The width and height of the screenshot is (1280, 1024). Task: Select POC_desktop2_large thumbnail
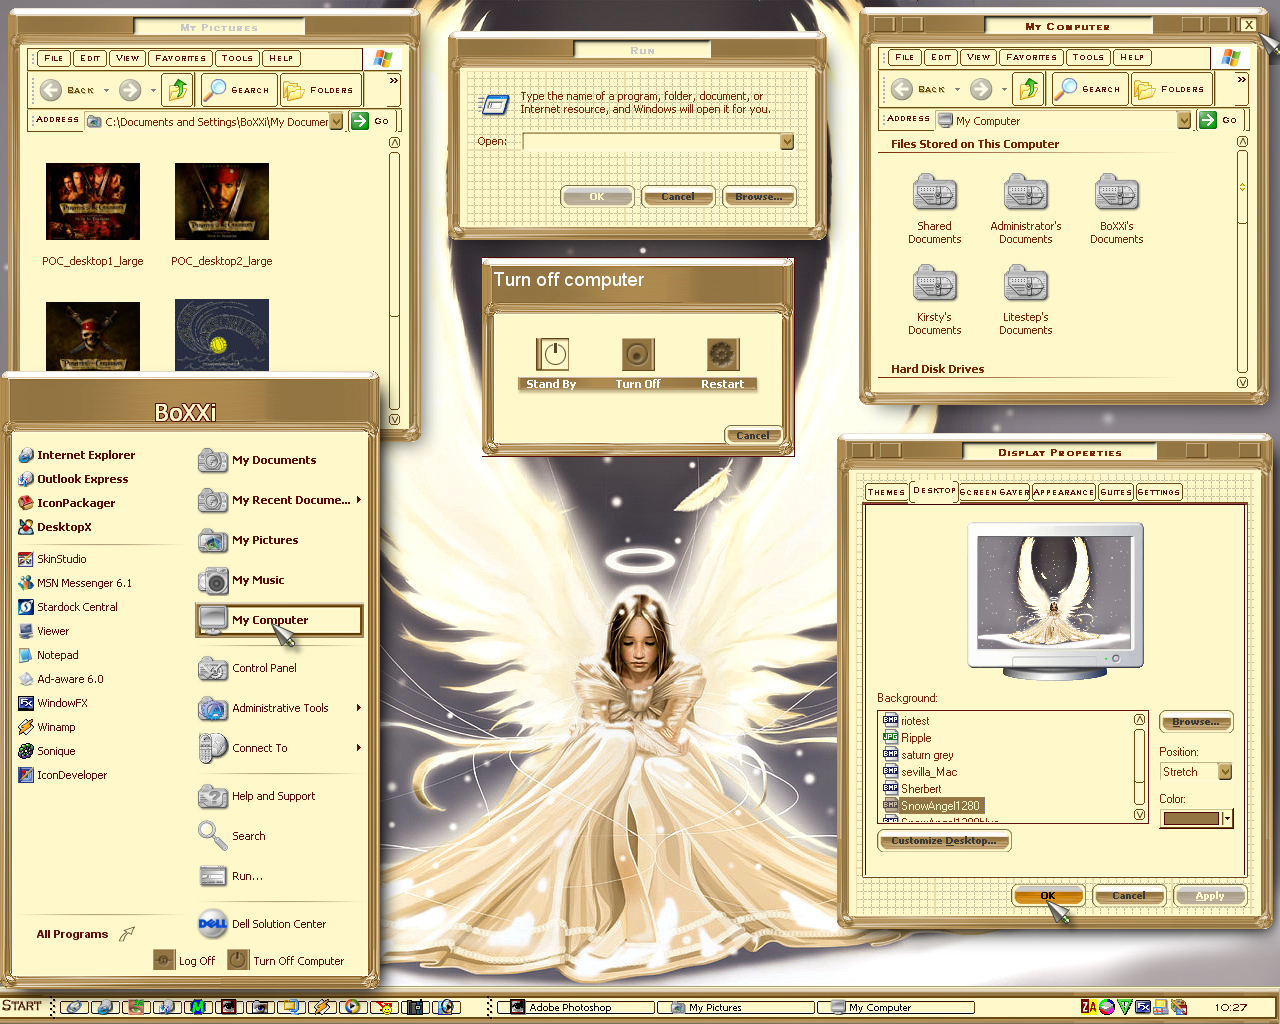pos(221,202)
